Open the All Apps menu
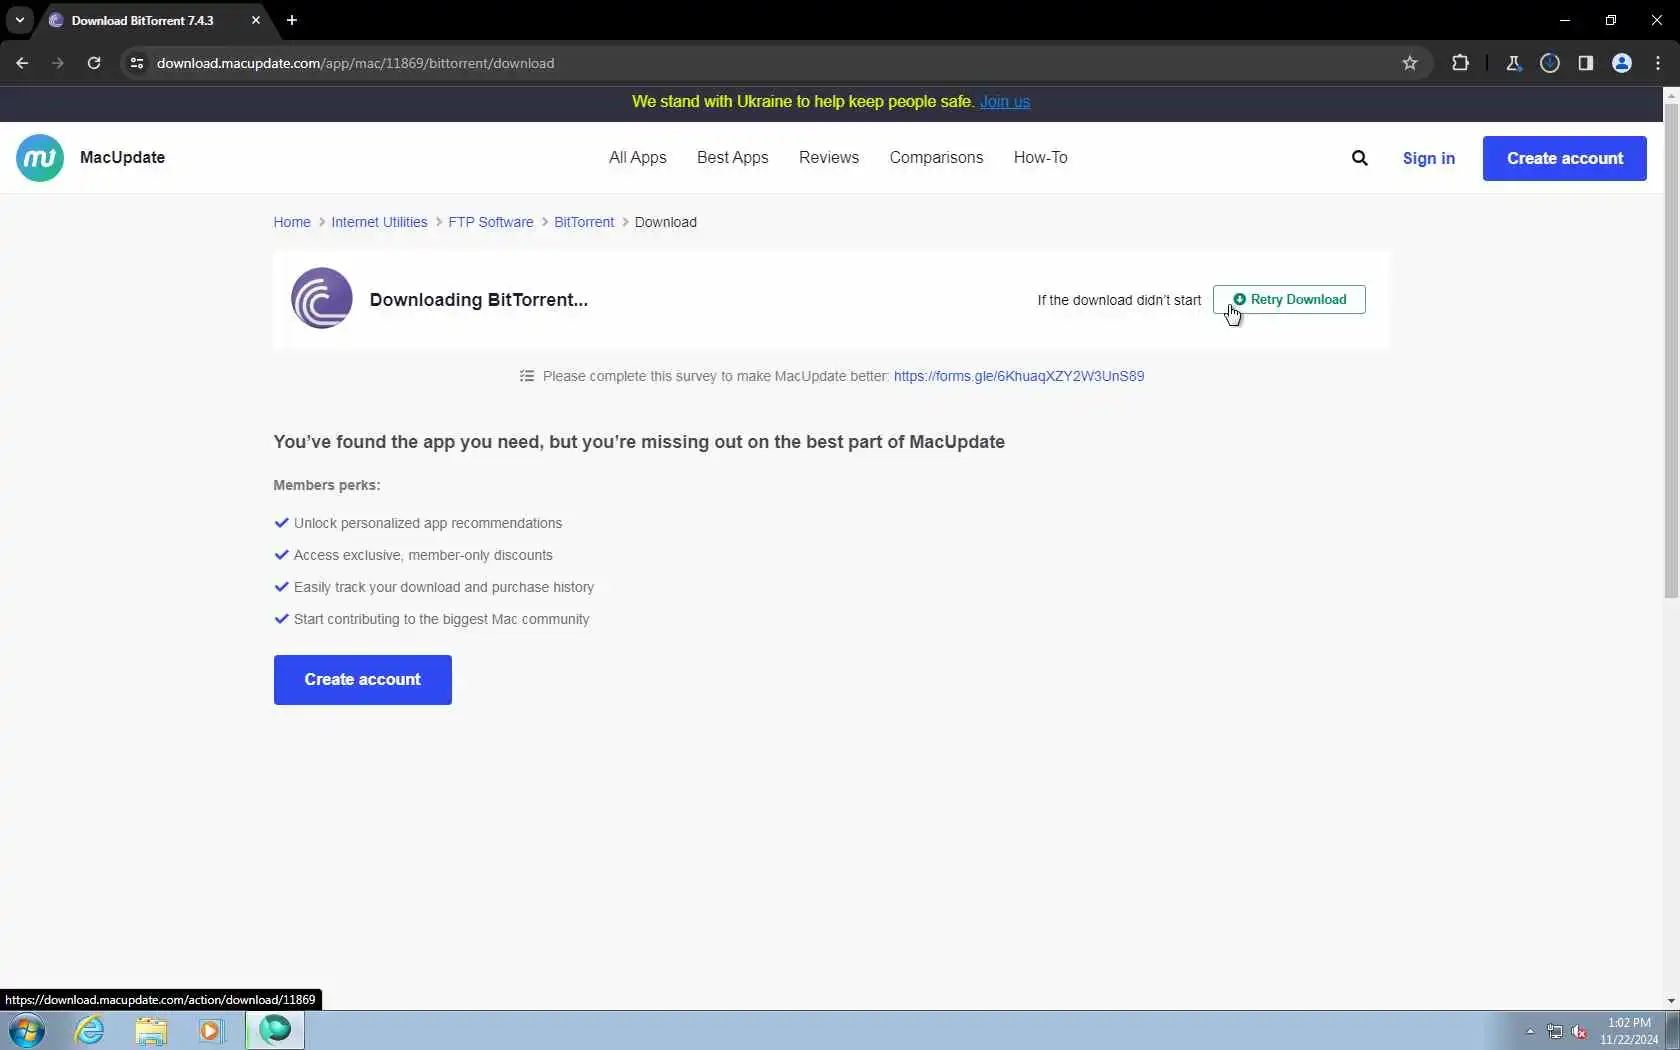Viewport: 1680px width, 1050px height. click(638, 158)
